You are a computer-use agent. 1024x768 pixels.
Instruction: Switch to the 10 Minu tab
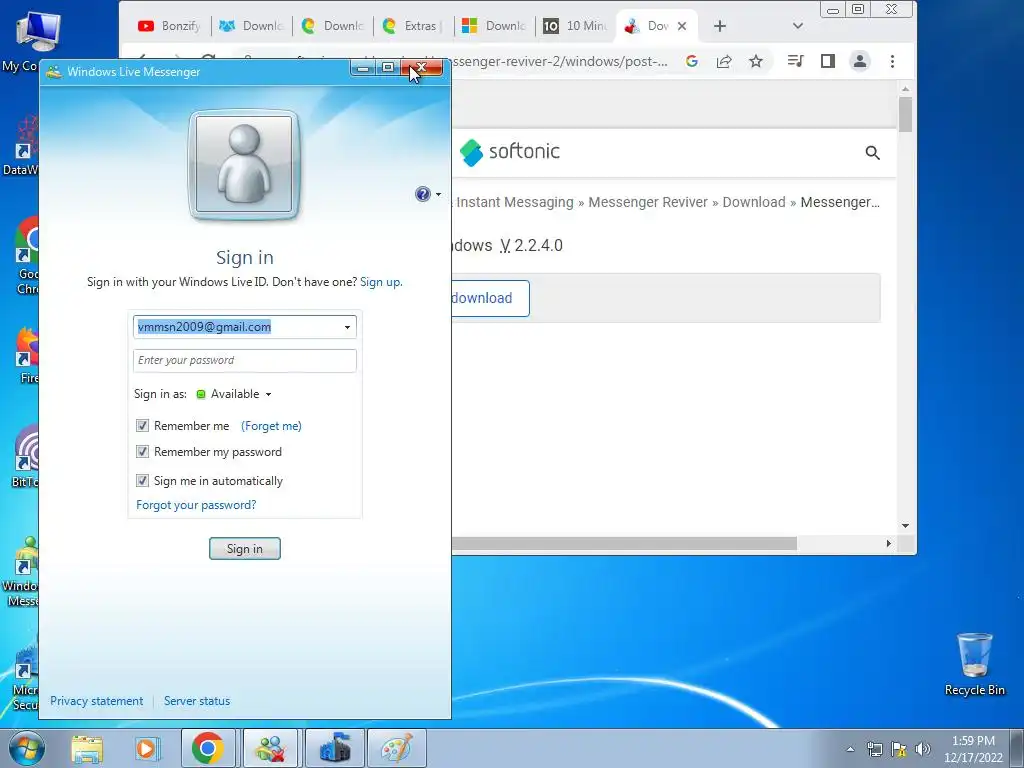pos(575,26)
